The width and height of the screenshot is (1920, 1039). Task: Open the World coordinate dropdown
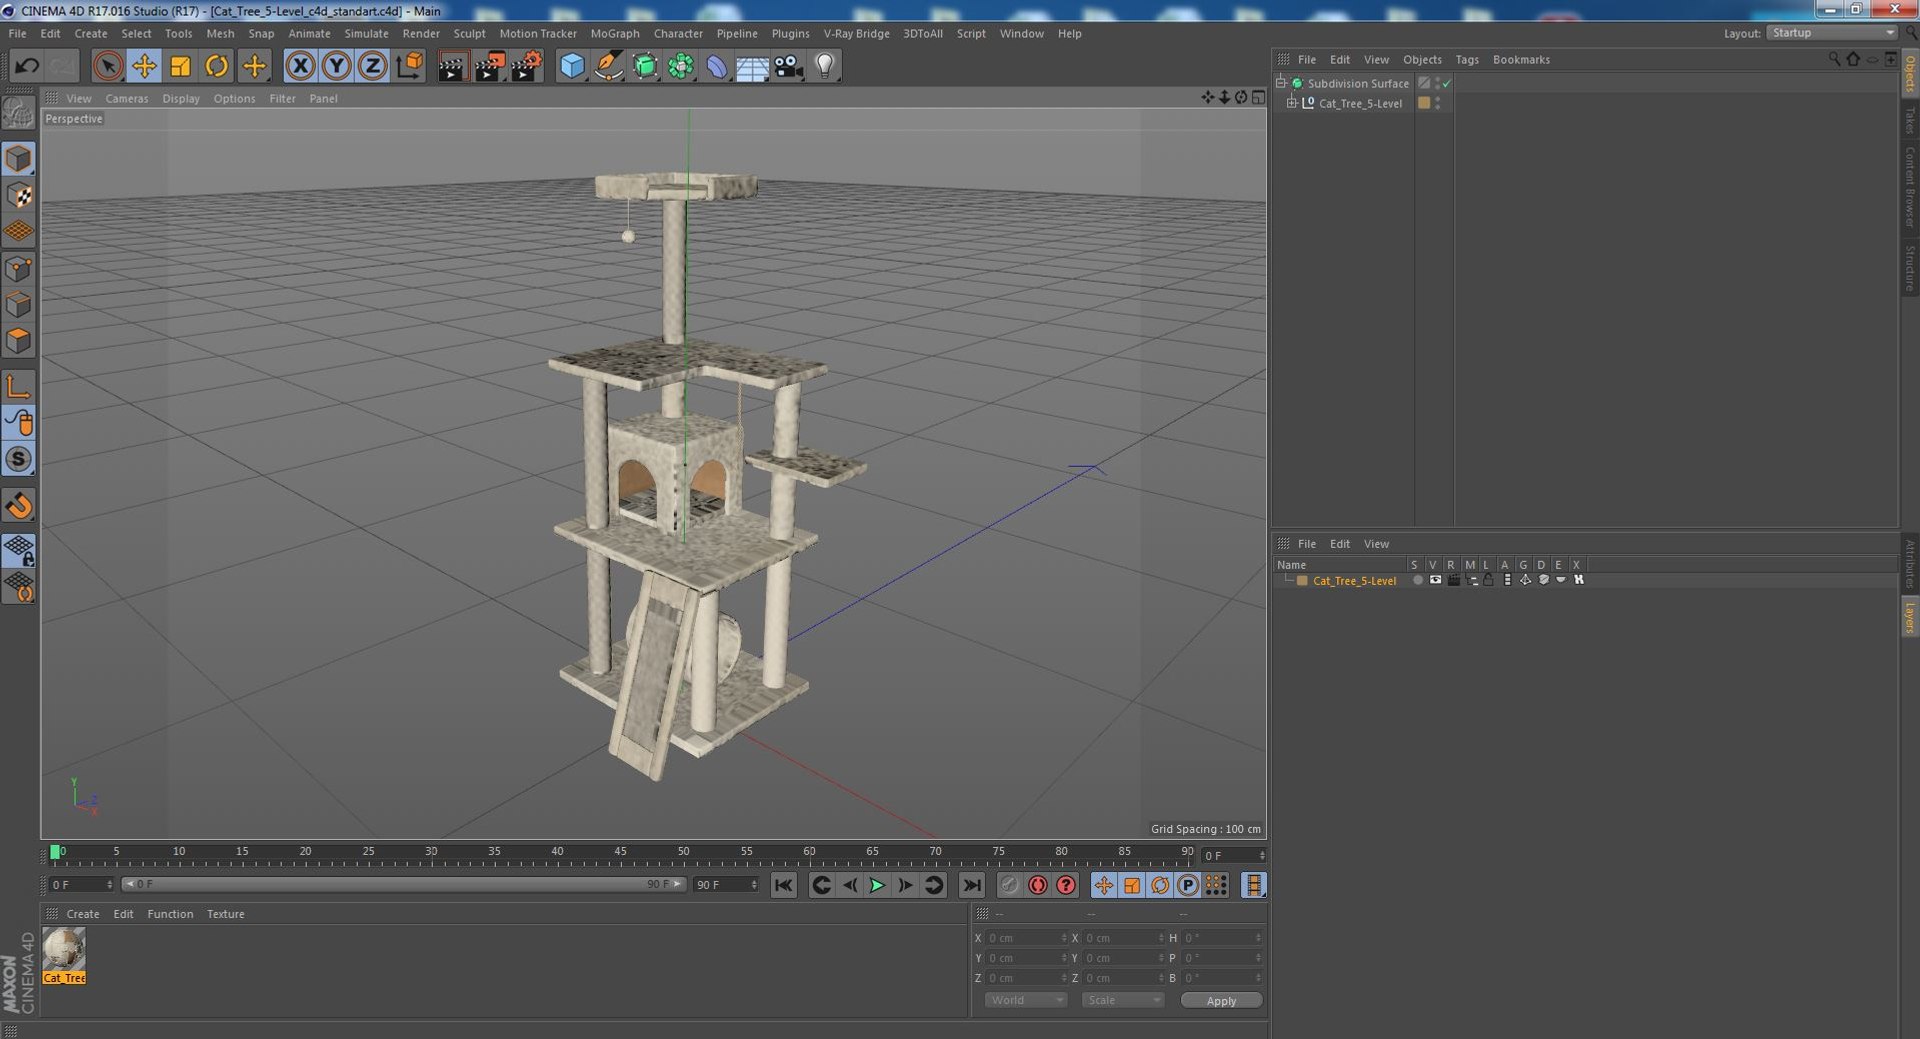[x=1026, y=1000]
